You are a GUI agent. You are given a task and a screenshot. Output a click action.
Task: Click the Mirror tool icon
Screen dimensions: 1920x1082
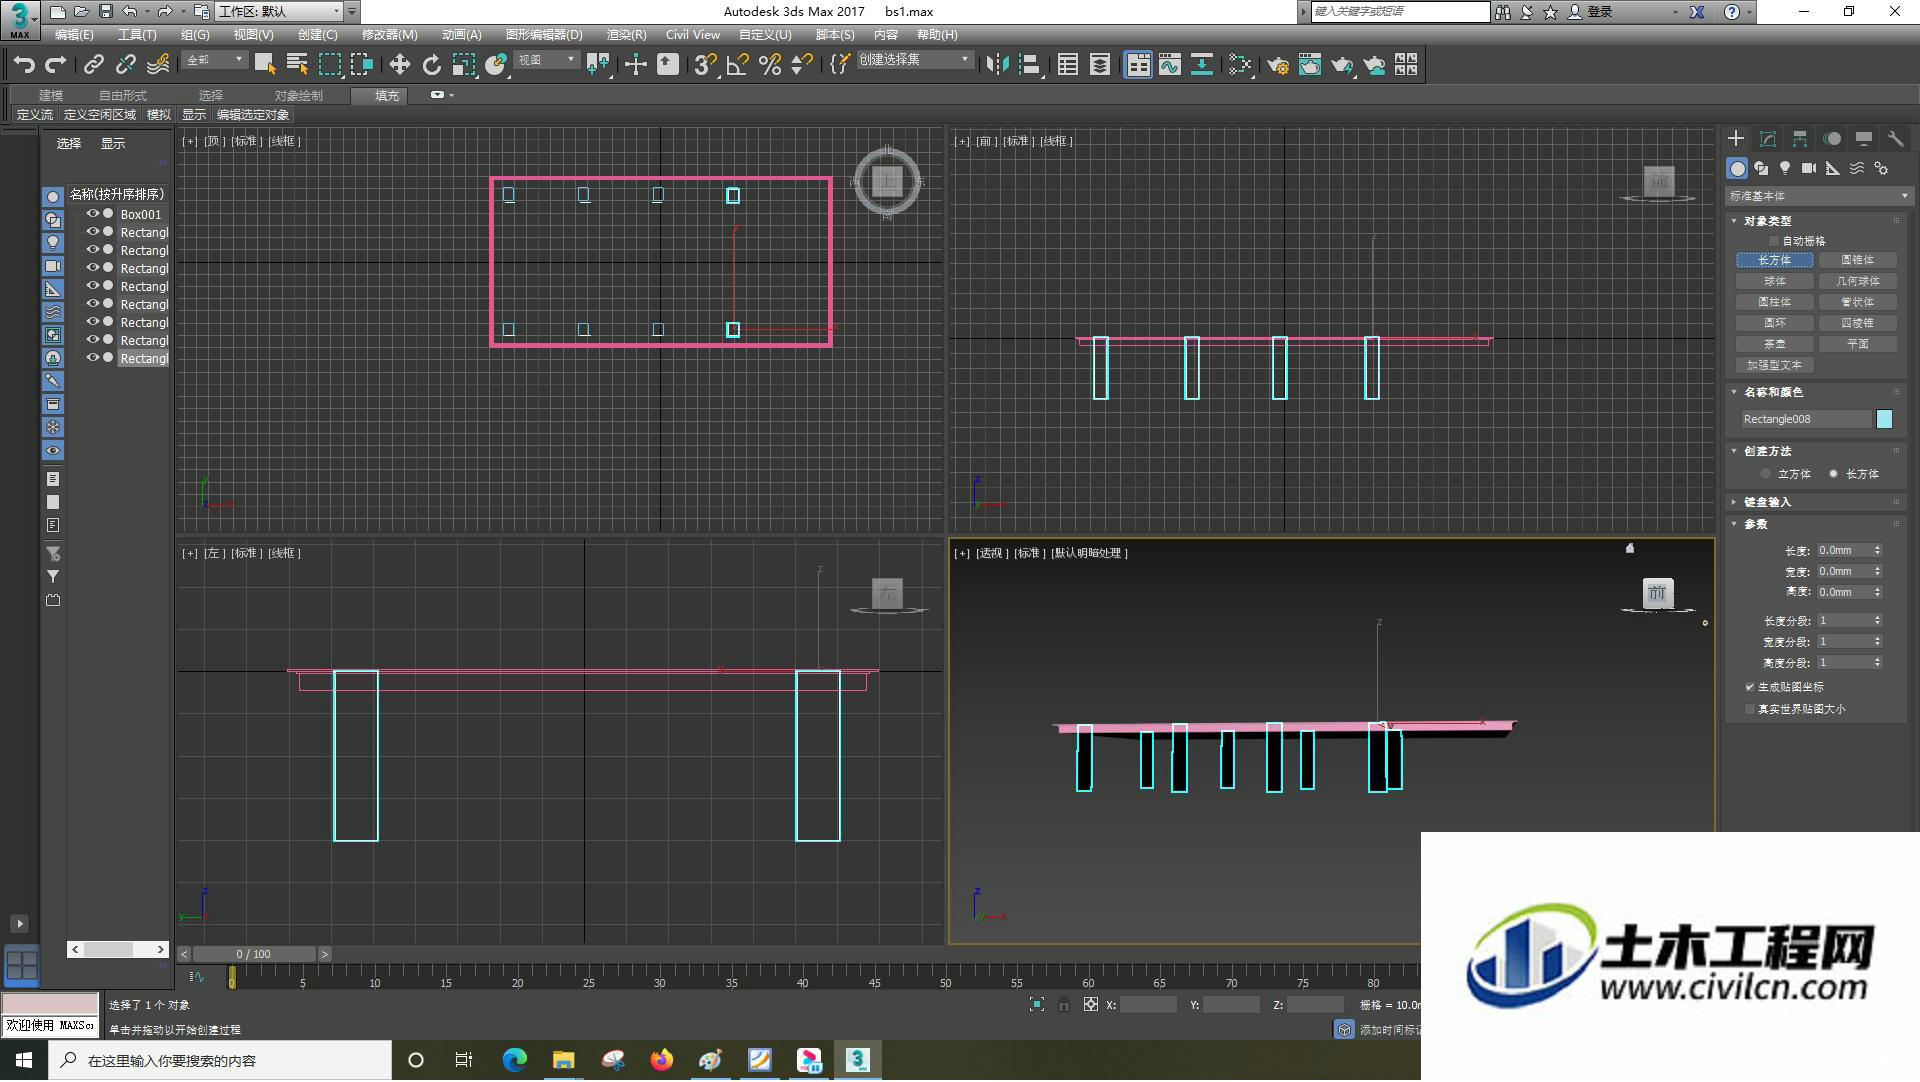997,65
